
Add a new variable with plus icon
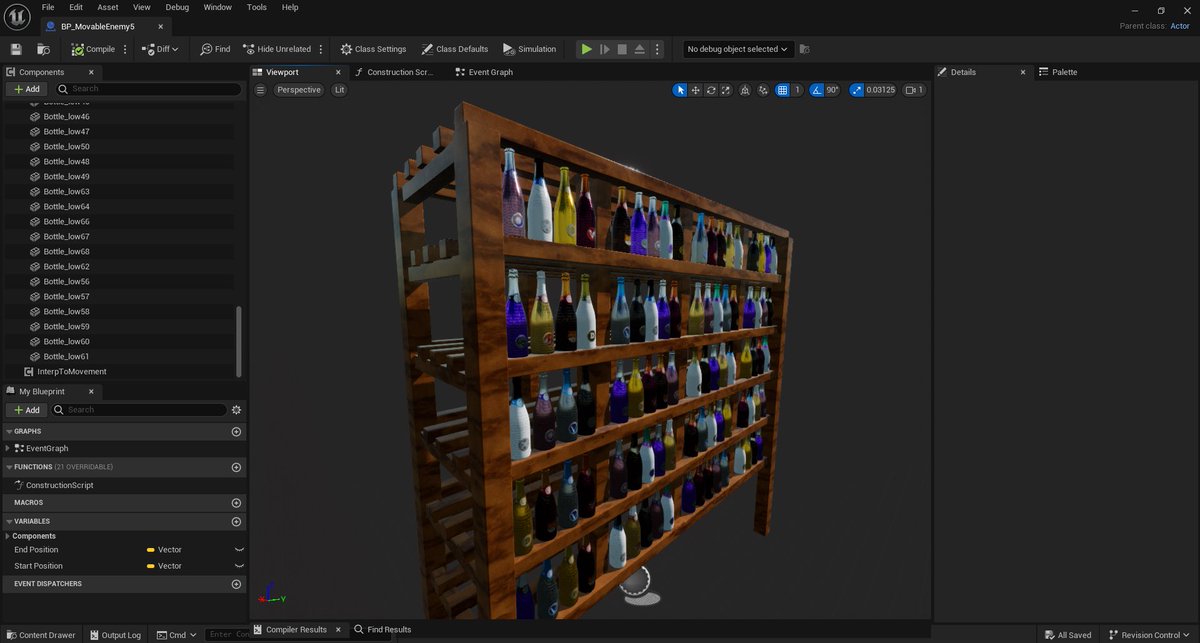236,521
